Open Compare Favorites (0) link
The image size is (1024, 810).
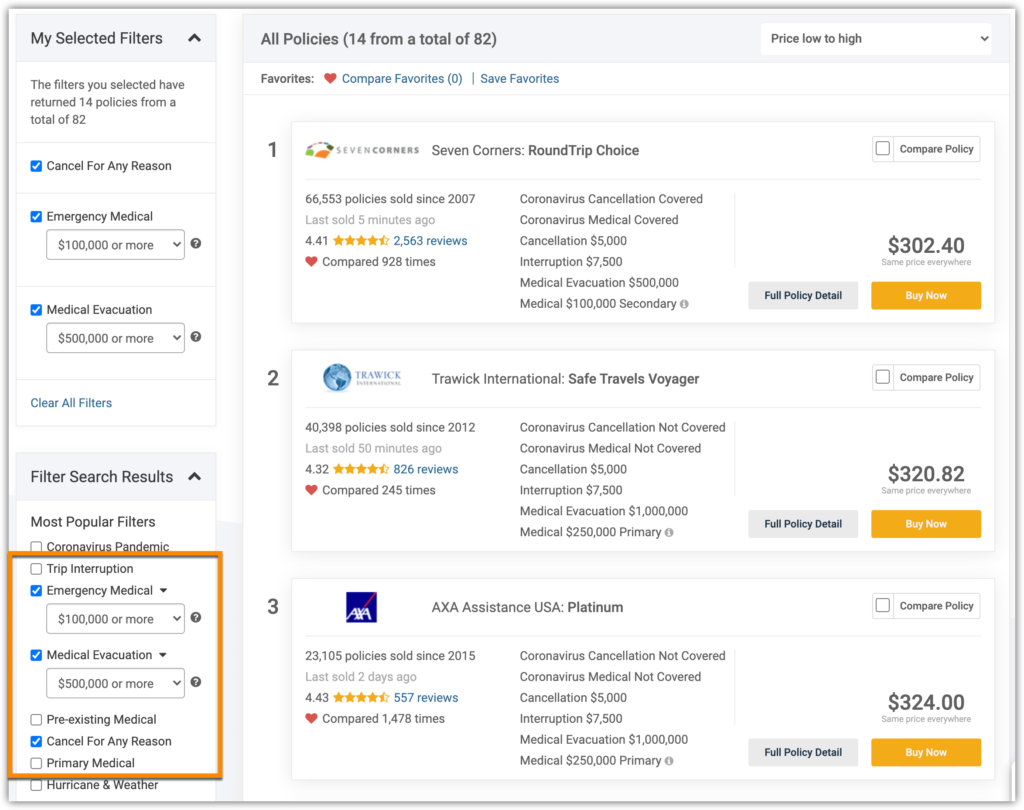[x=402, y=78]
